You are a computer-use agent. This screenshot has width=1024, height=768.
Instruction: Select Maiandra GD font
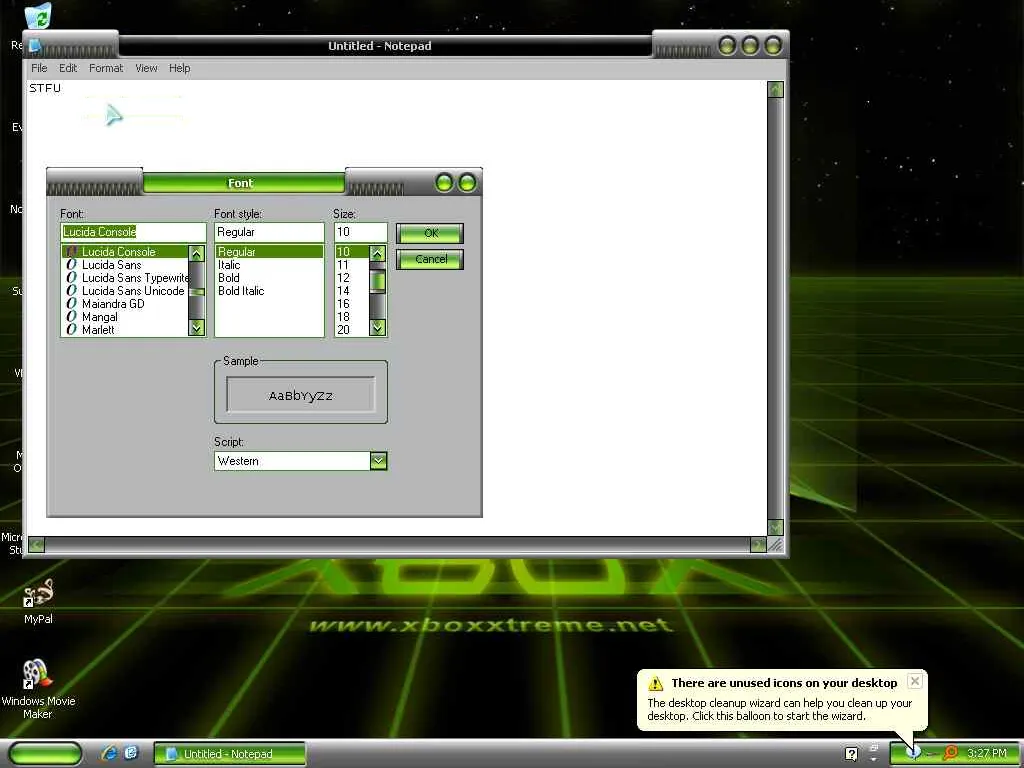(x=125, y=304)
